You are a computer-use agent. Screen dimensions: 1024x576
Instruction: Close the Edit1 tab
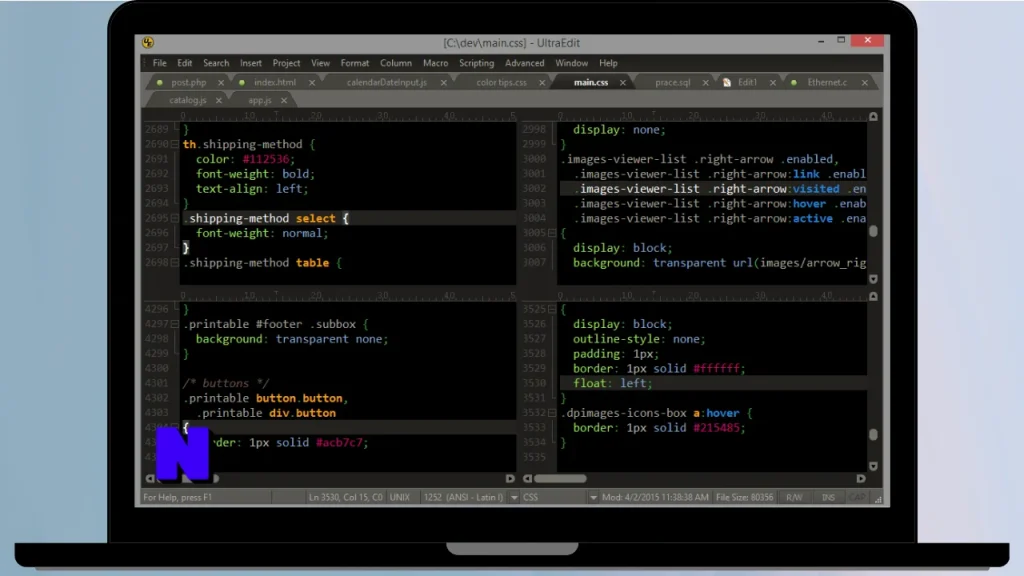click(773, 83)
